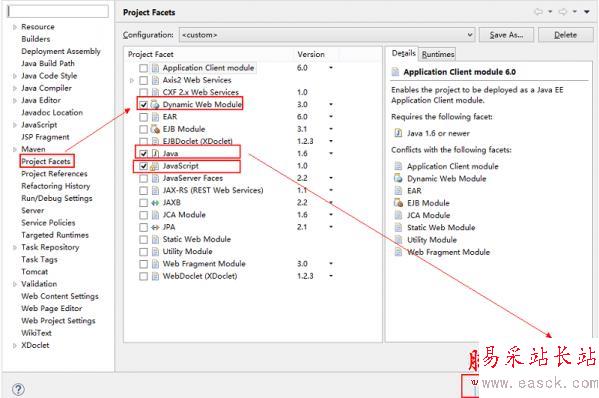
Task: Enable the Utility Module checkbox
Action: [x=143, y=252]
